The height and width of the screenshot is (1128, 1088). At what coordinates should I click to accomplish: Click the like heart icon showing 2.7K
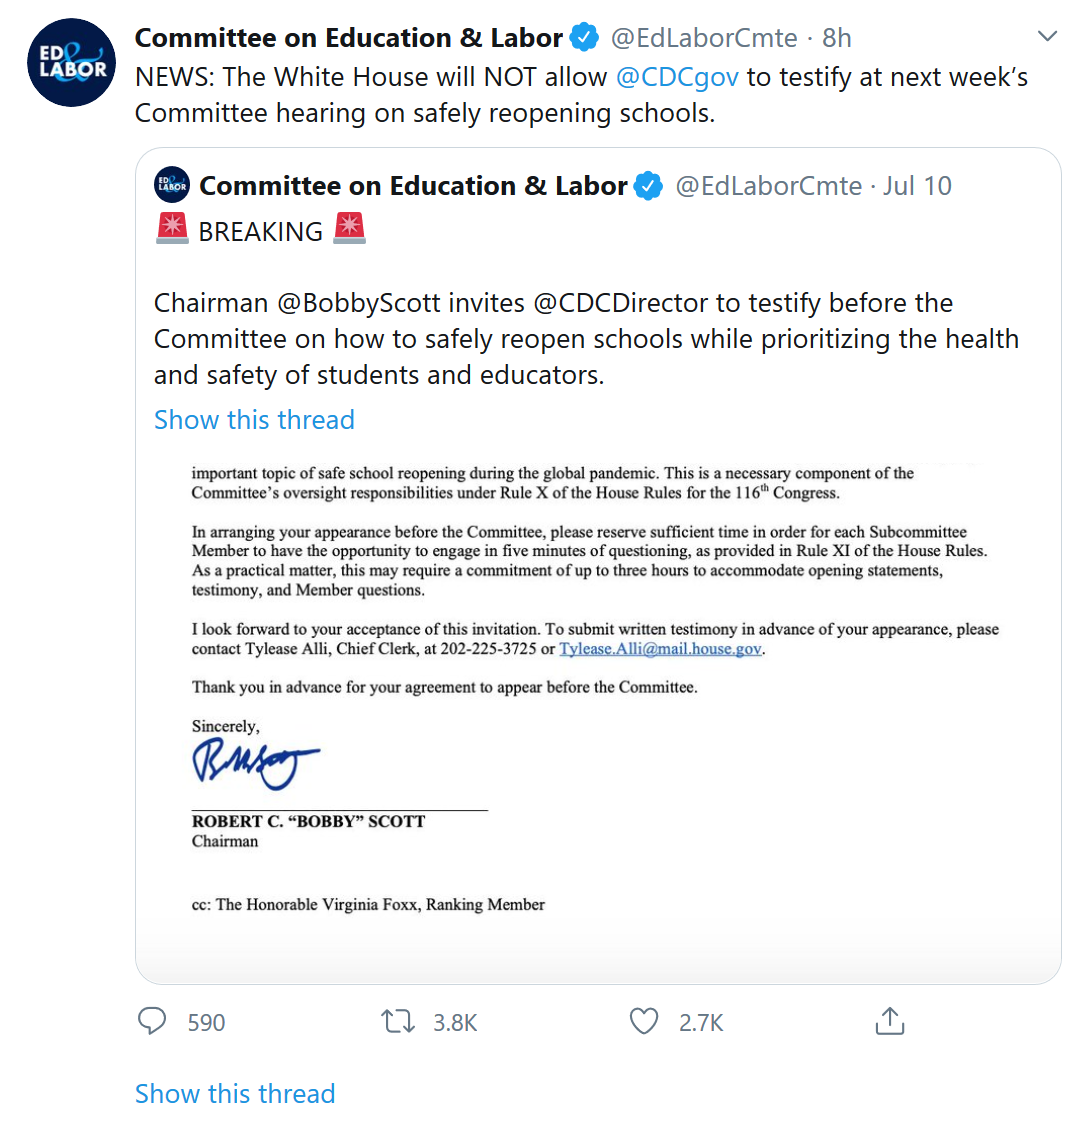pos(644,1022)
